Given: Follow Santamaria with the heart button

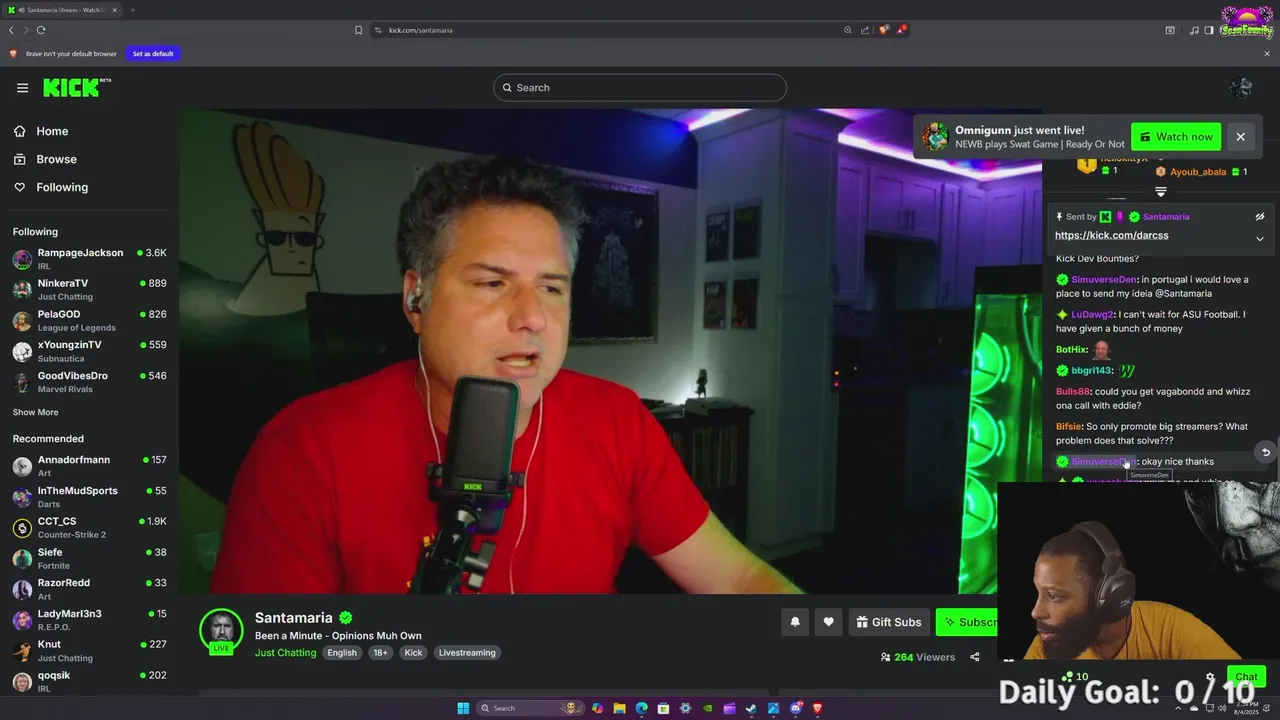Looking at the screenshot, I should click(828, 622).
